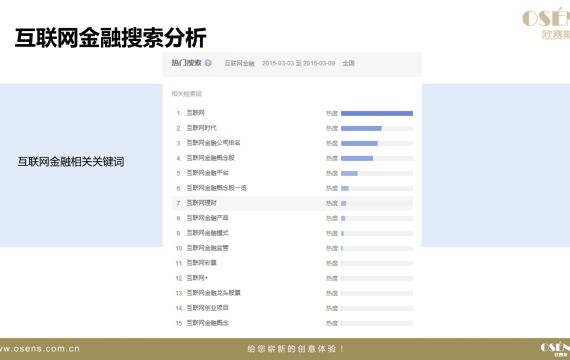The height and width of the screenshot is (360, 570).
Task: Open the 互联网金融平台 keyword
Action: click(x=208, y=173)
